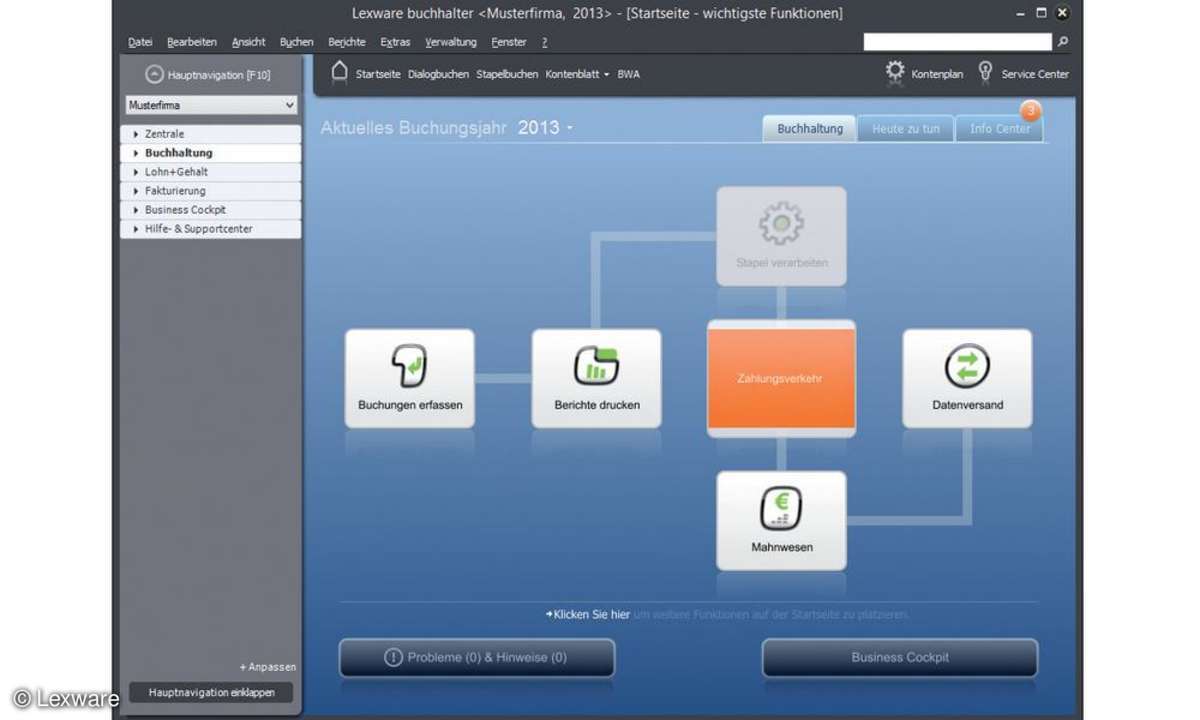Click the Probleme (0) & Hinweise (0) button
The height and width of the screenshot is (720, 1200).
pyautogui.click(x=477, y=657)
